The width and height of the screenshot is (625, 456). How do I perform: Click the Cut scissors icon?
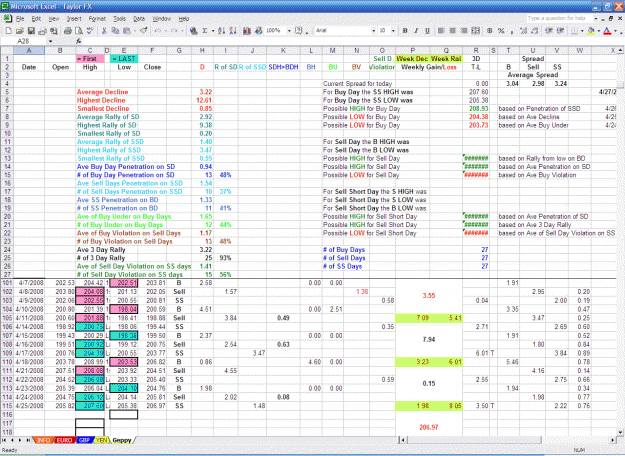pos(104,31)
